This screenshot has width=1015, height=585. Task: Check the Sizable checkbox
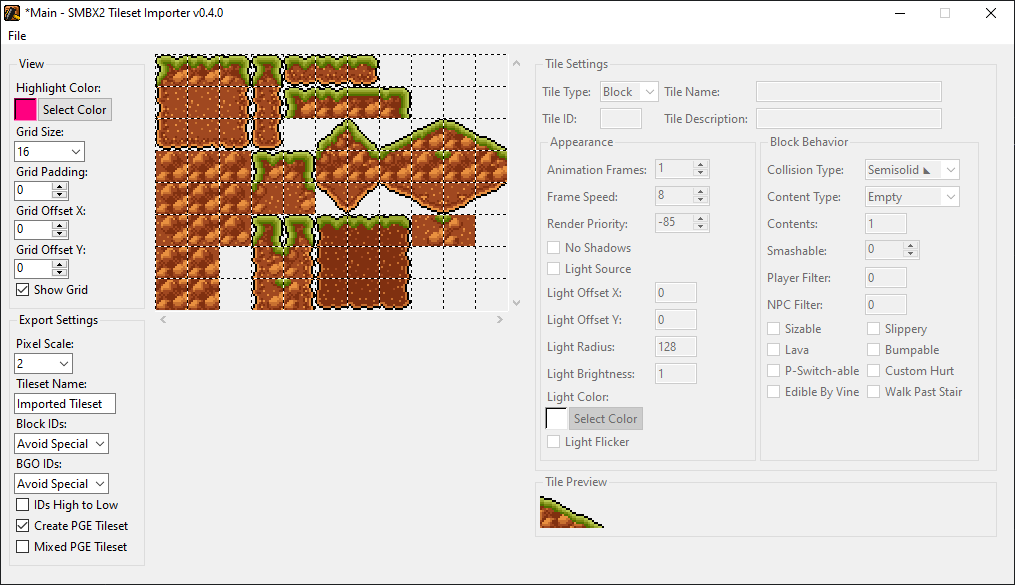(774, 329)
